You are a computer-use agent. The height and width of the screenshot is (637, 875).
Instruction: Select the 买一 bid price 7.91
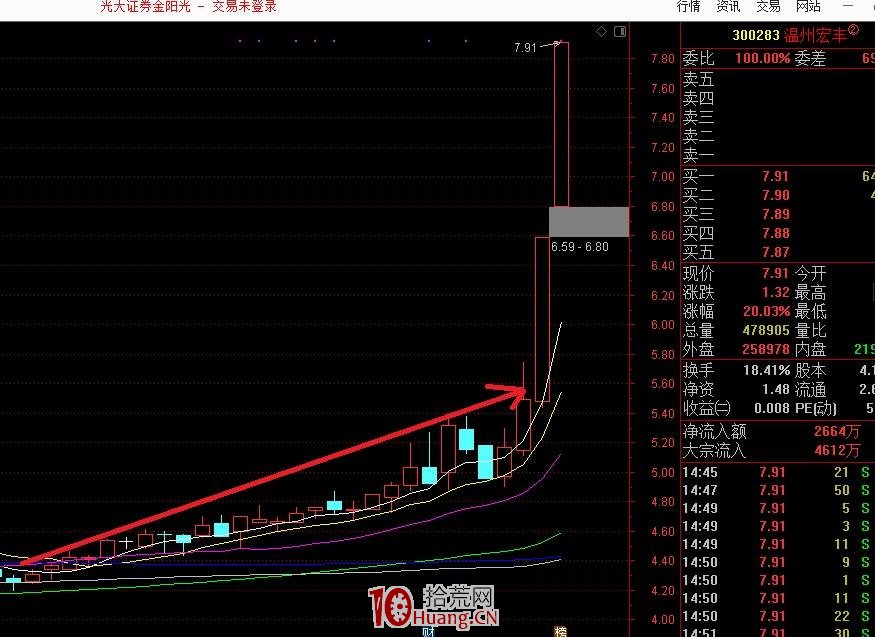pos(775,176)
